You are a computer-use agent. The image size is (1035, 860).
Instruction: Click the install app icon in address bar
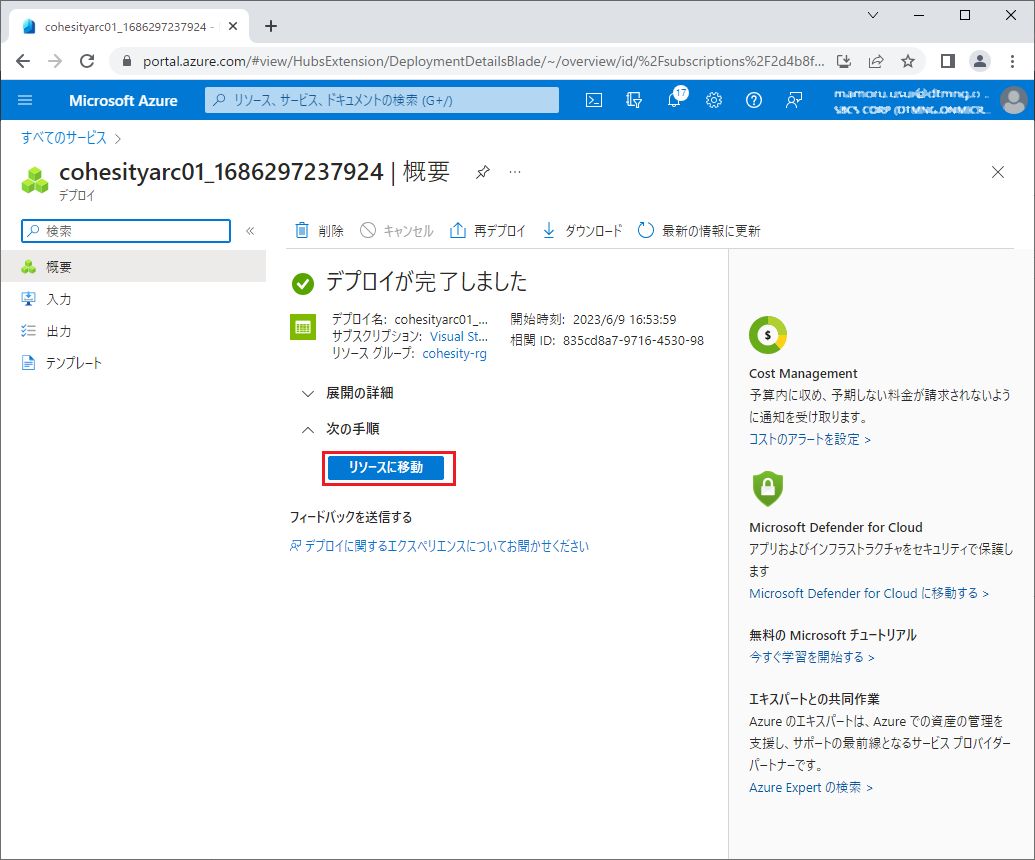(844, 61)
